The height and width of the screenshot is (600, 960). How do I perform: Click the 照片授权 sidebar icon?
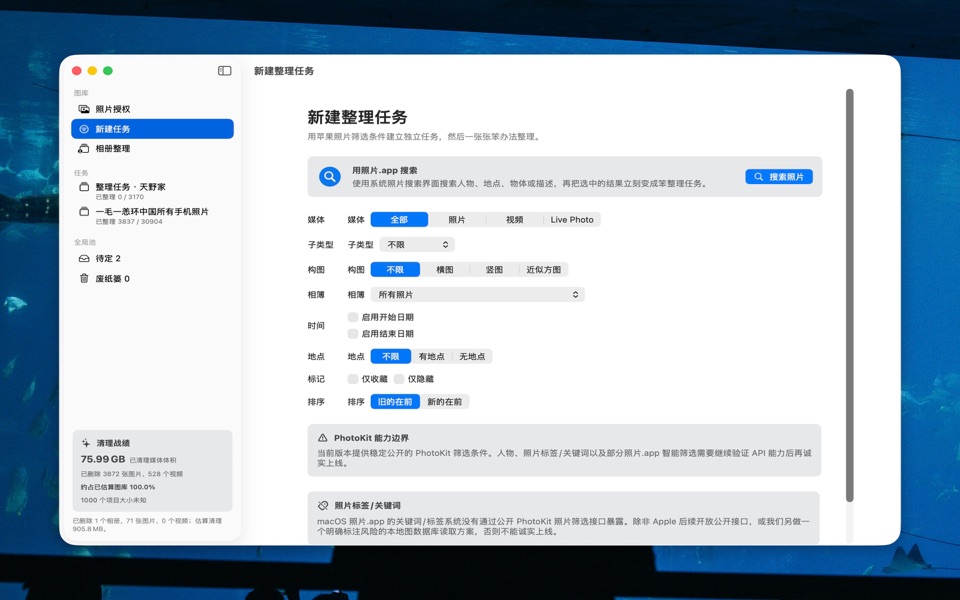(x=84, y=109)
